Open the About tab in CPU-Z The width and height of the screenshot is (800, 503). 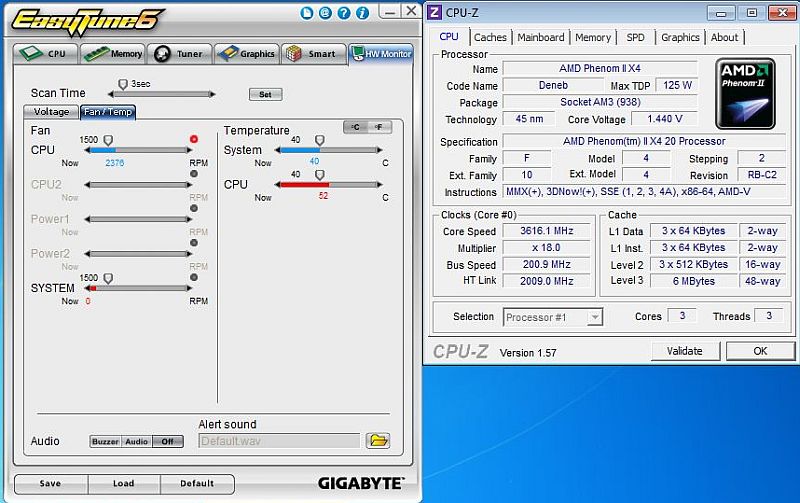(724, 37)
